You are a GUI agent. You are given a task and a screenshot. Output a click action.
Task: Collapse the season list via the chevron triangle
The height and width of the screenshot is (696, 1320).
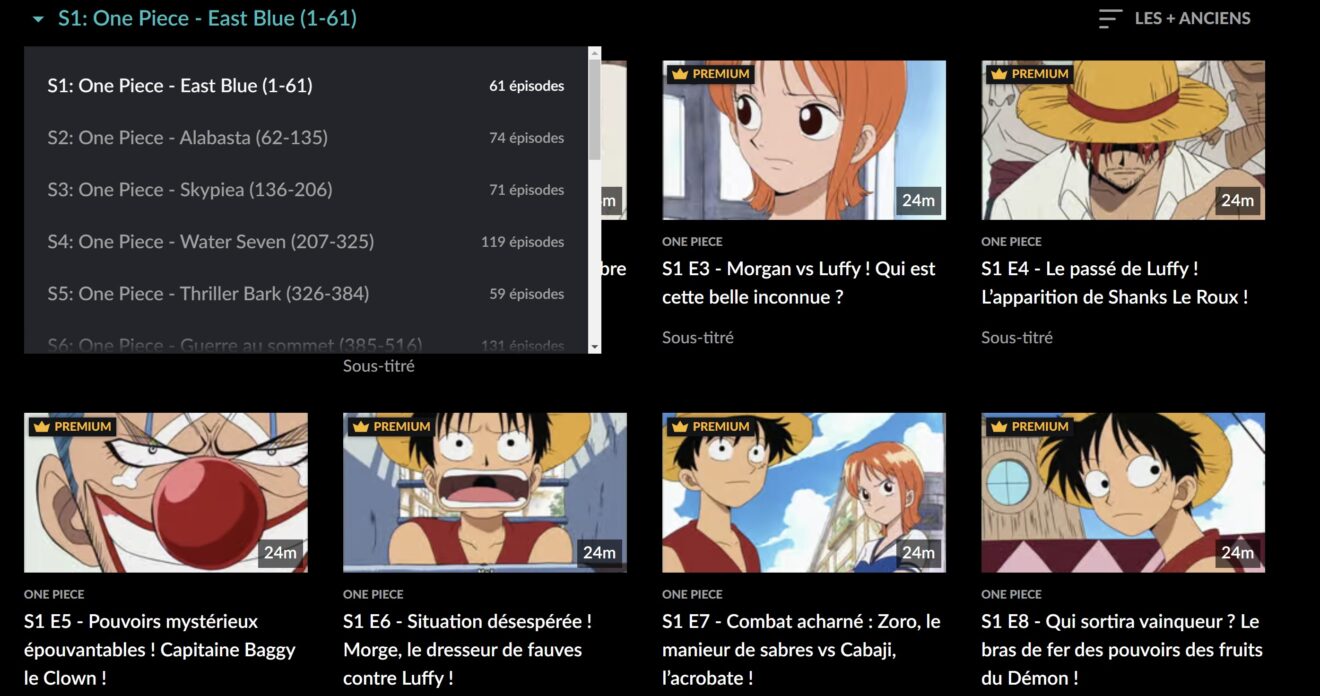[x=36, y=18]
